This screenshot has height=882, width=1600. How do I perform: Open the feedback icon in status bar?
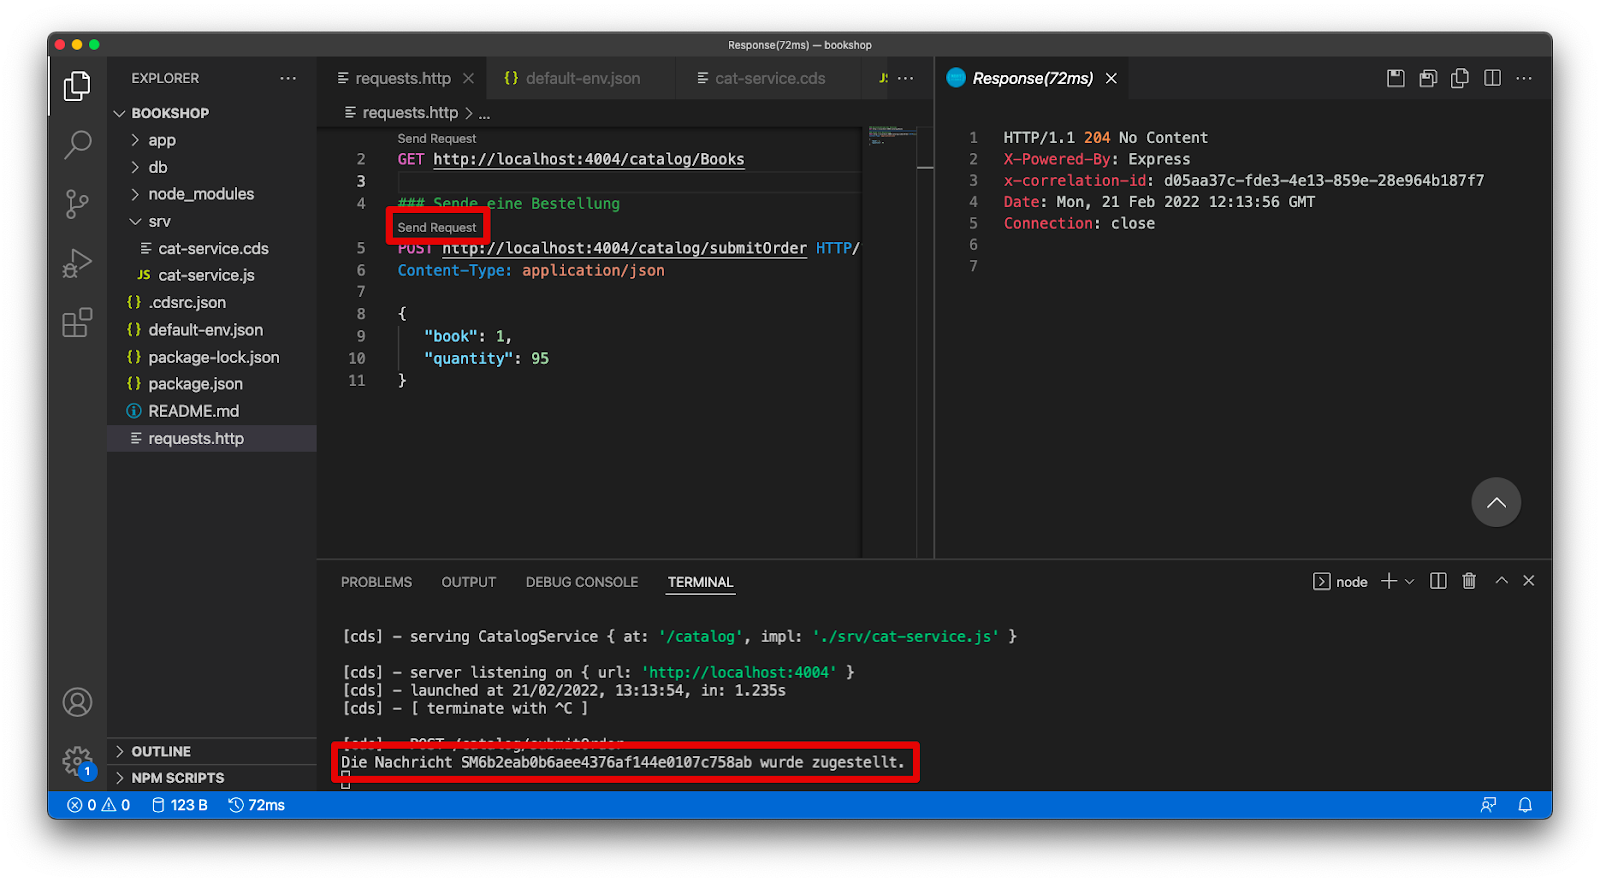coord(1488,805)
